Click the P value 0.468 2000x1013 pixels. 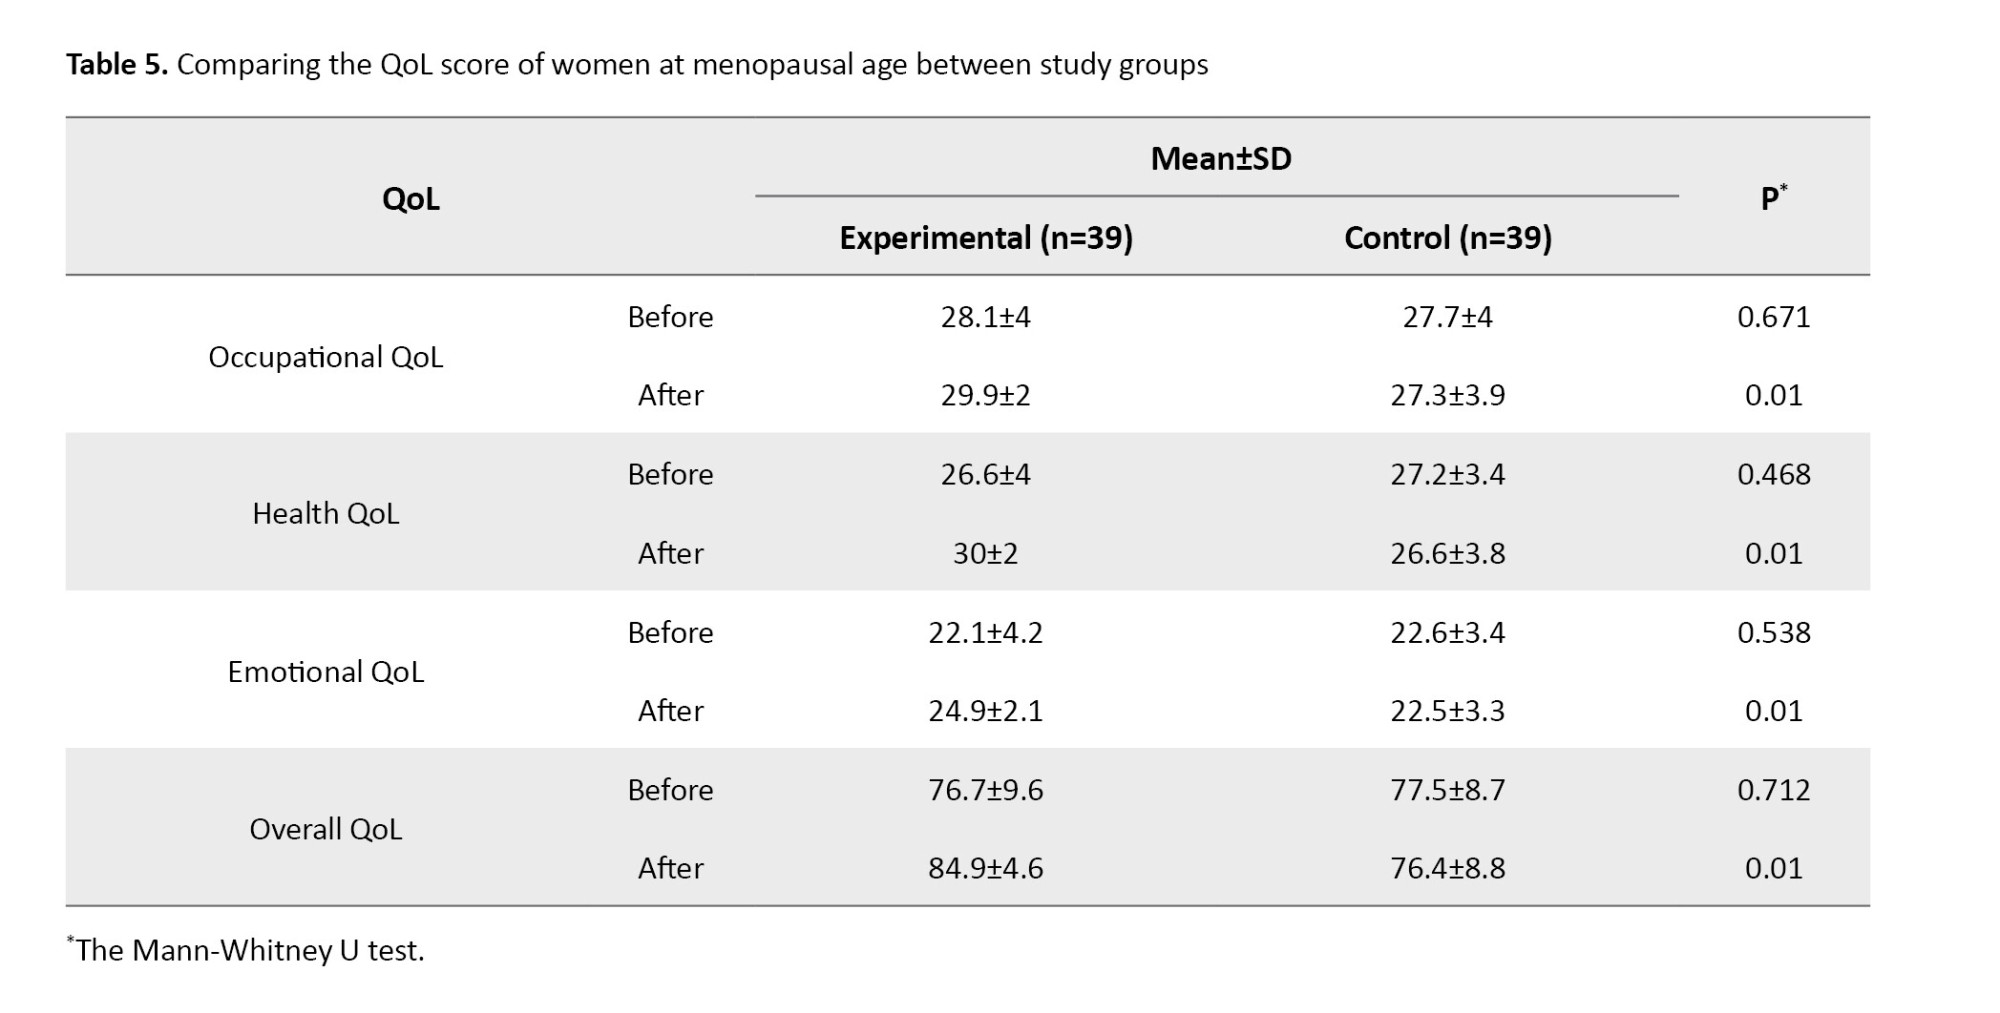pos(1773,474)
